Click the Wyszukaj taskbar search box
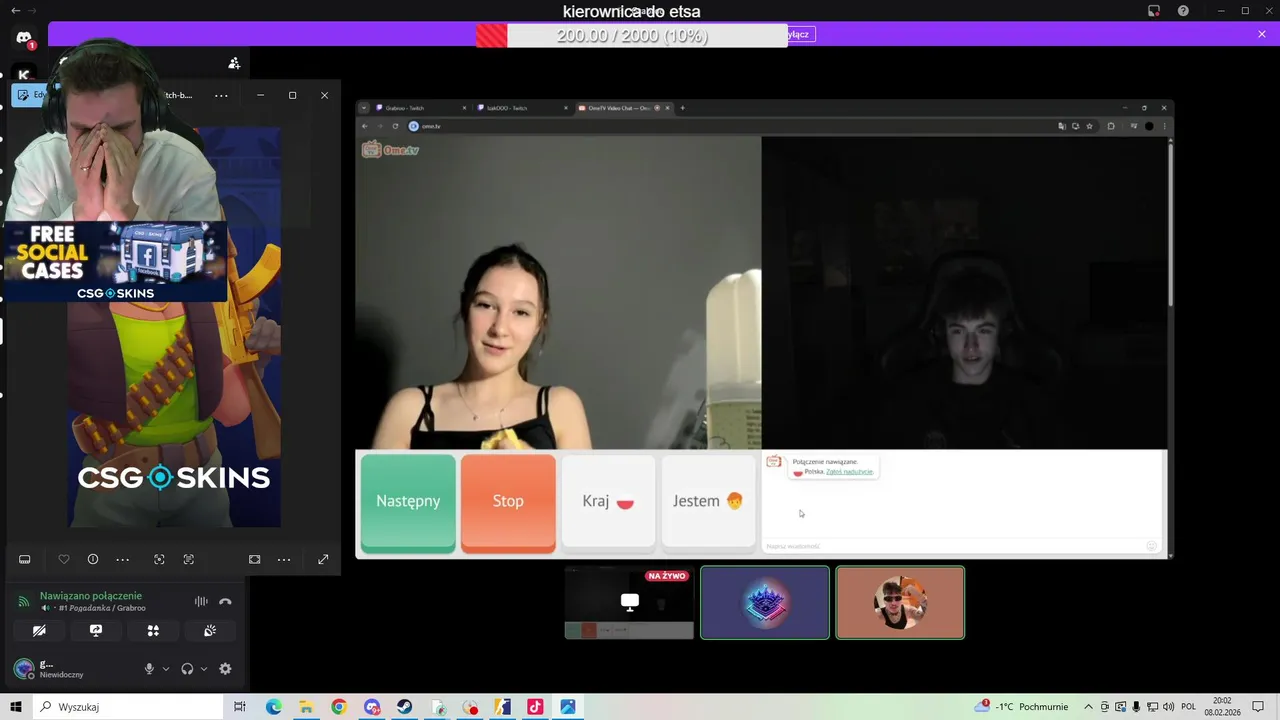Image resolution: width=1280 pixels, height=720 pixels. click(128, 707)
